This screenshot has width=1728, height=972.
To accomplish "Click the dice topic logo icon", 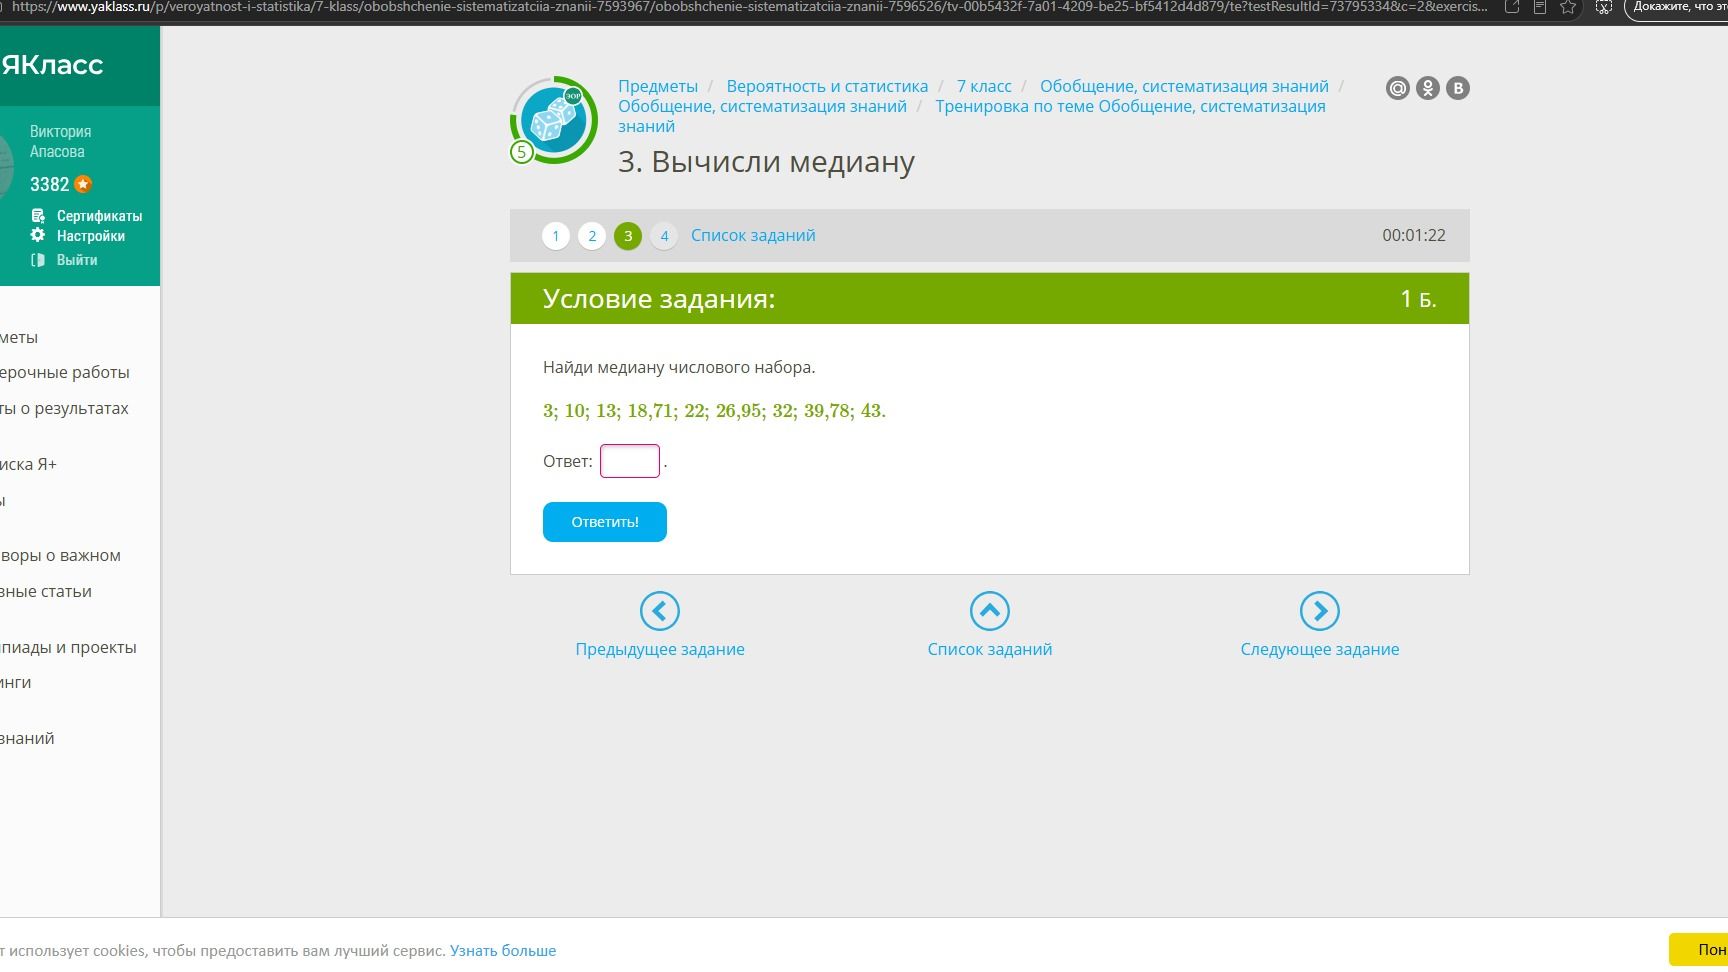I will (554, 121).
